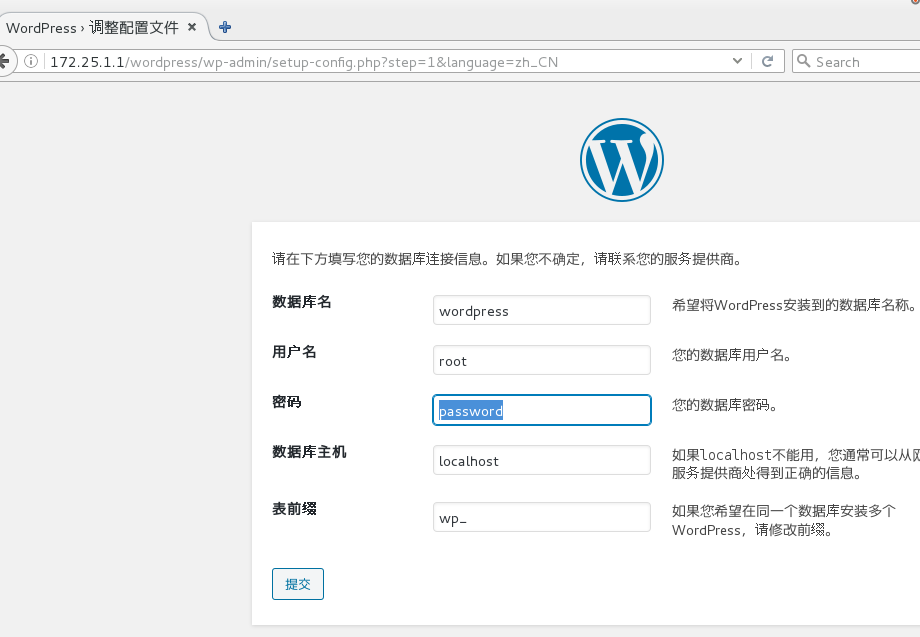
Task: Click the 希望将WordPress安装到的数据库名称 description
Action: point(794,305)
